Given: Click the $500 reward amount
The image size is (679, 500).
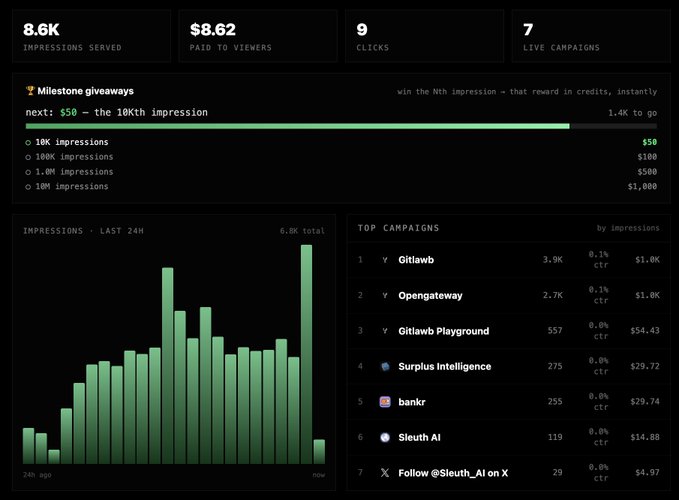Looking at the screenshot, I should coord(647,172).
